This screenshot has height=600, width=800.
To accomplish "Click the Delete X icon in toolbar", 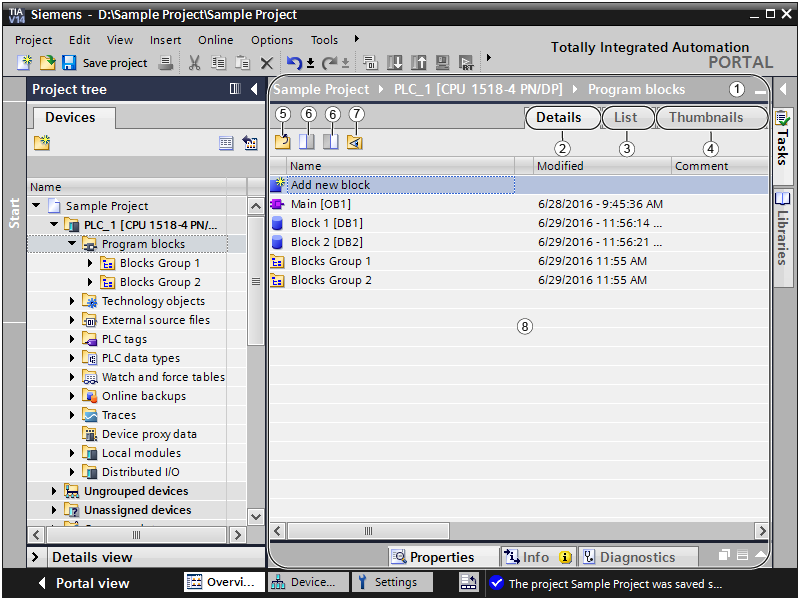I will click(267, 63).
